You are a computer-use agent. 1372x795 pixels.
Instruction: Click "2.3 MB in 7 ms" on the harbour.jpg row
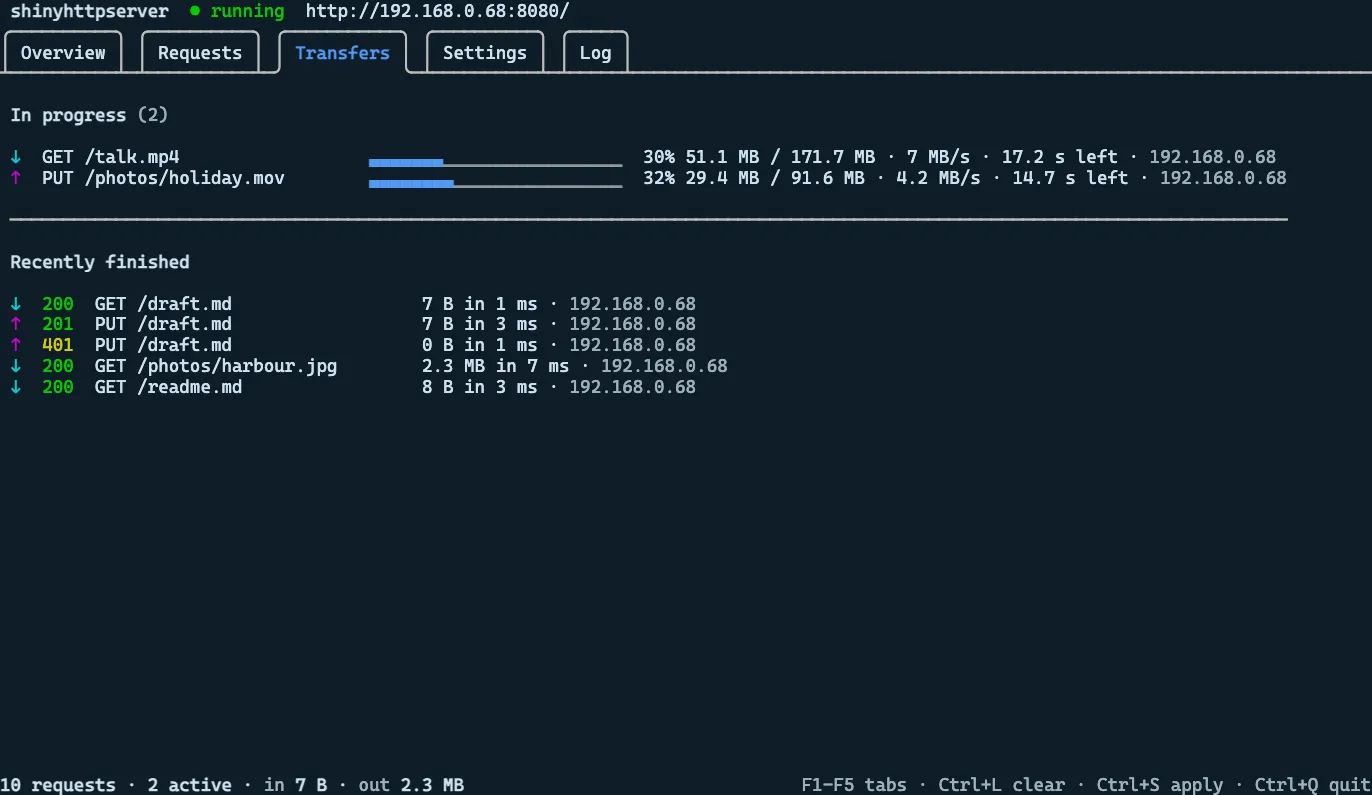(x=496, y=366)
